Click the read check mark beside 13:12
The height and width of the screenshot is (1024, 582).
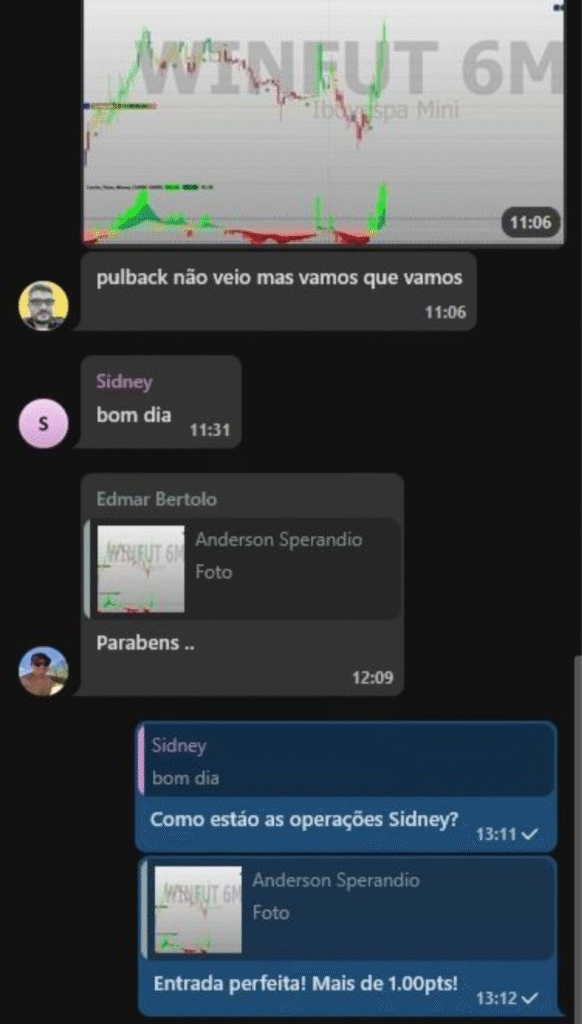pyautogui.click(x=530, y=999)
